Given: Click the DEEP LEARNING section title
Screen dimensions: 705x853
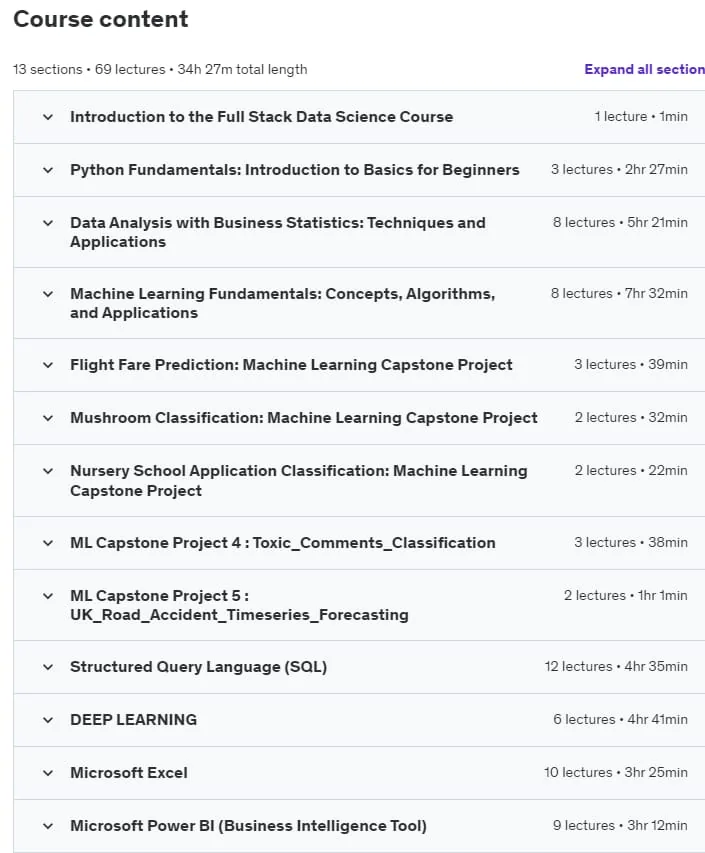Looking at the screenshot, I should click(x=133, y=720).
